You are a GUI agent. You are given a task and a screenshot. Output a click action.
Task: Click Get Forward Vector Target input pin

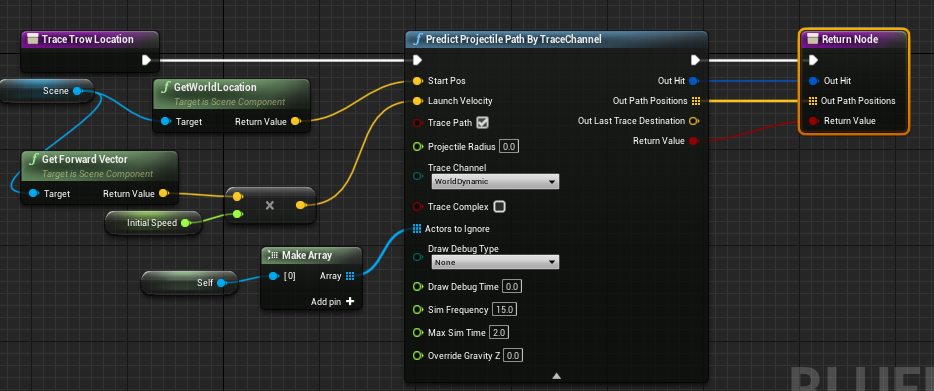tap(33, 194)
